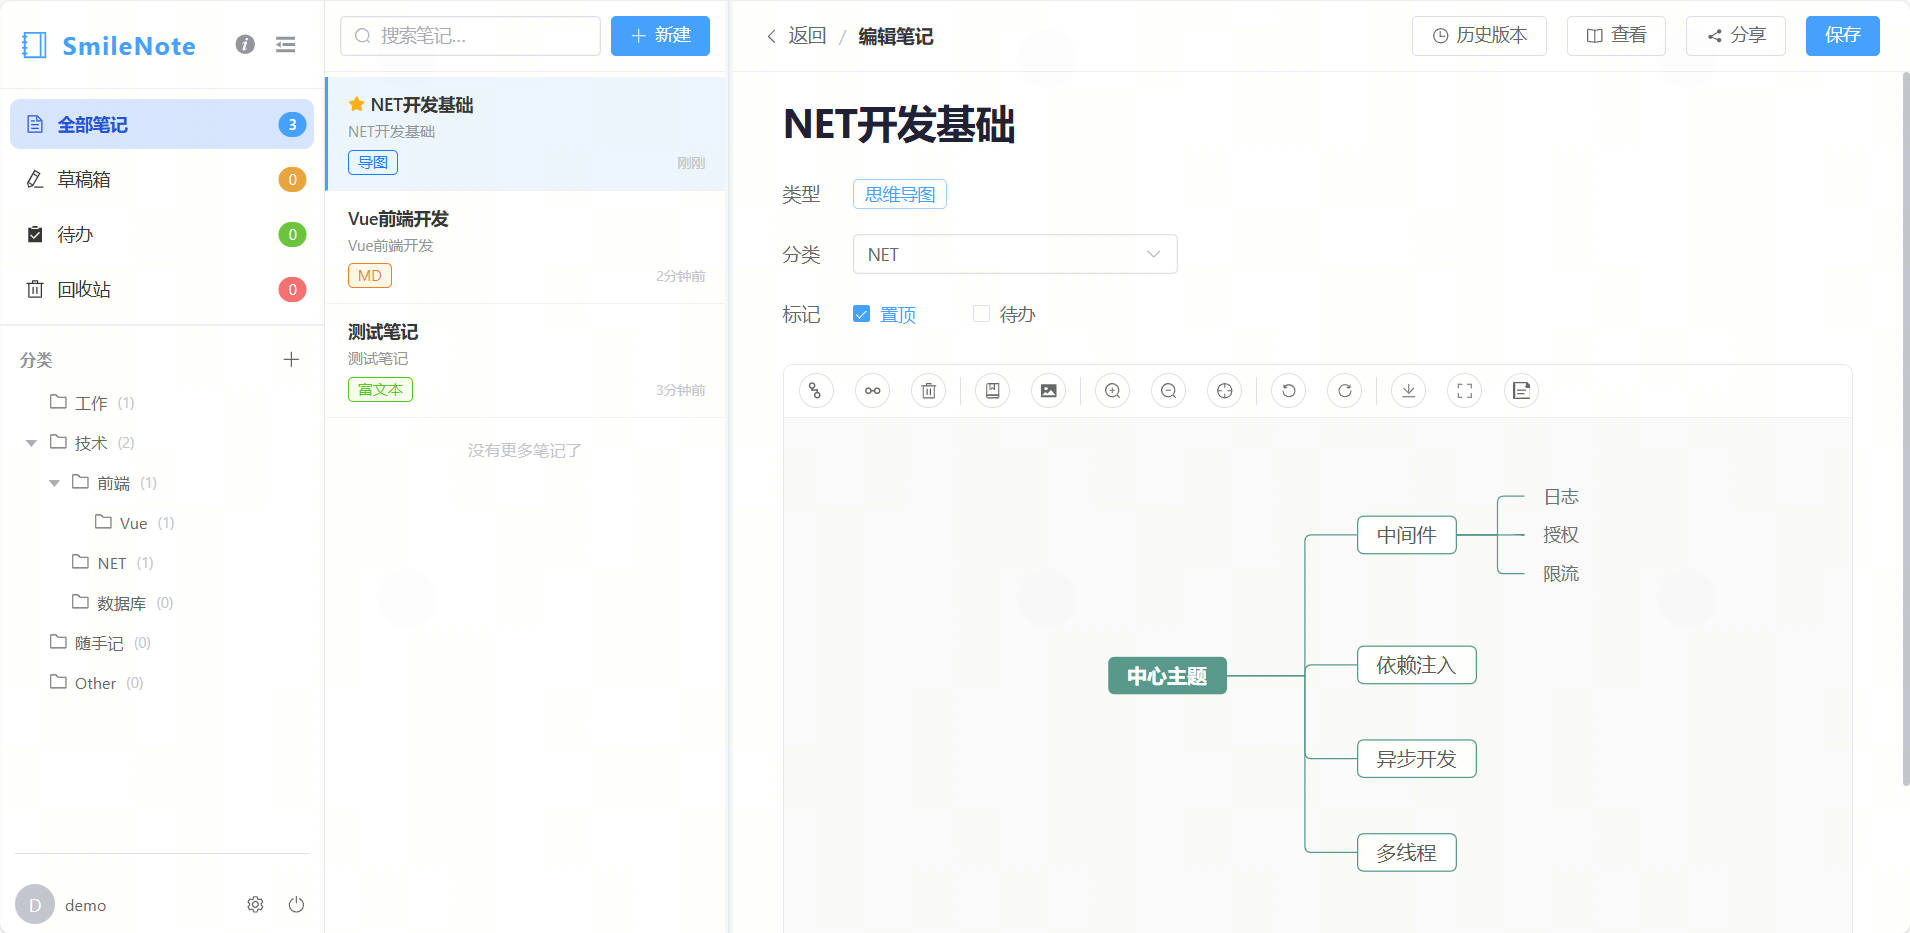Click the center/locate mind map icon

1224,391
